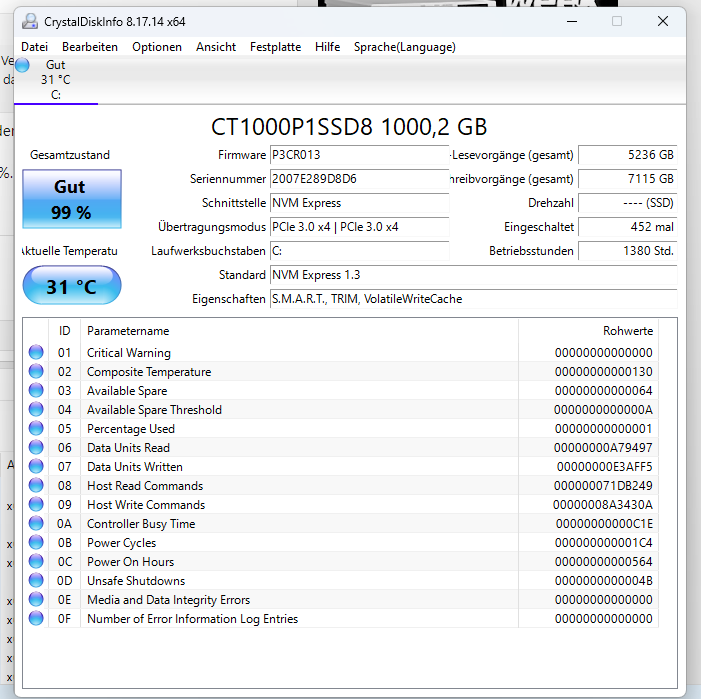Click status orb for Critical Warning row
The width and height of the screenshot is (701, 699).
coord(36,352)
